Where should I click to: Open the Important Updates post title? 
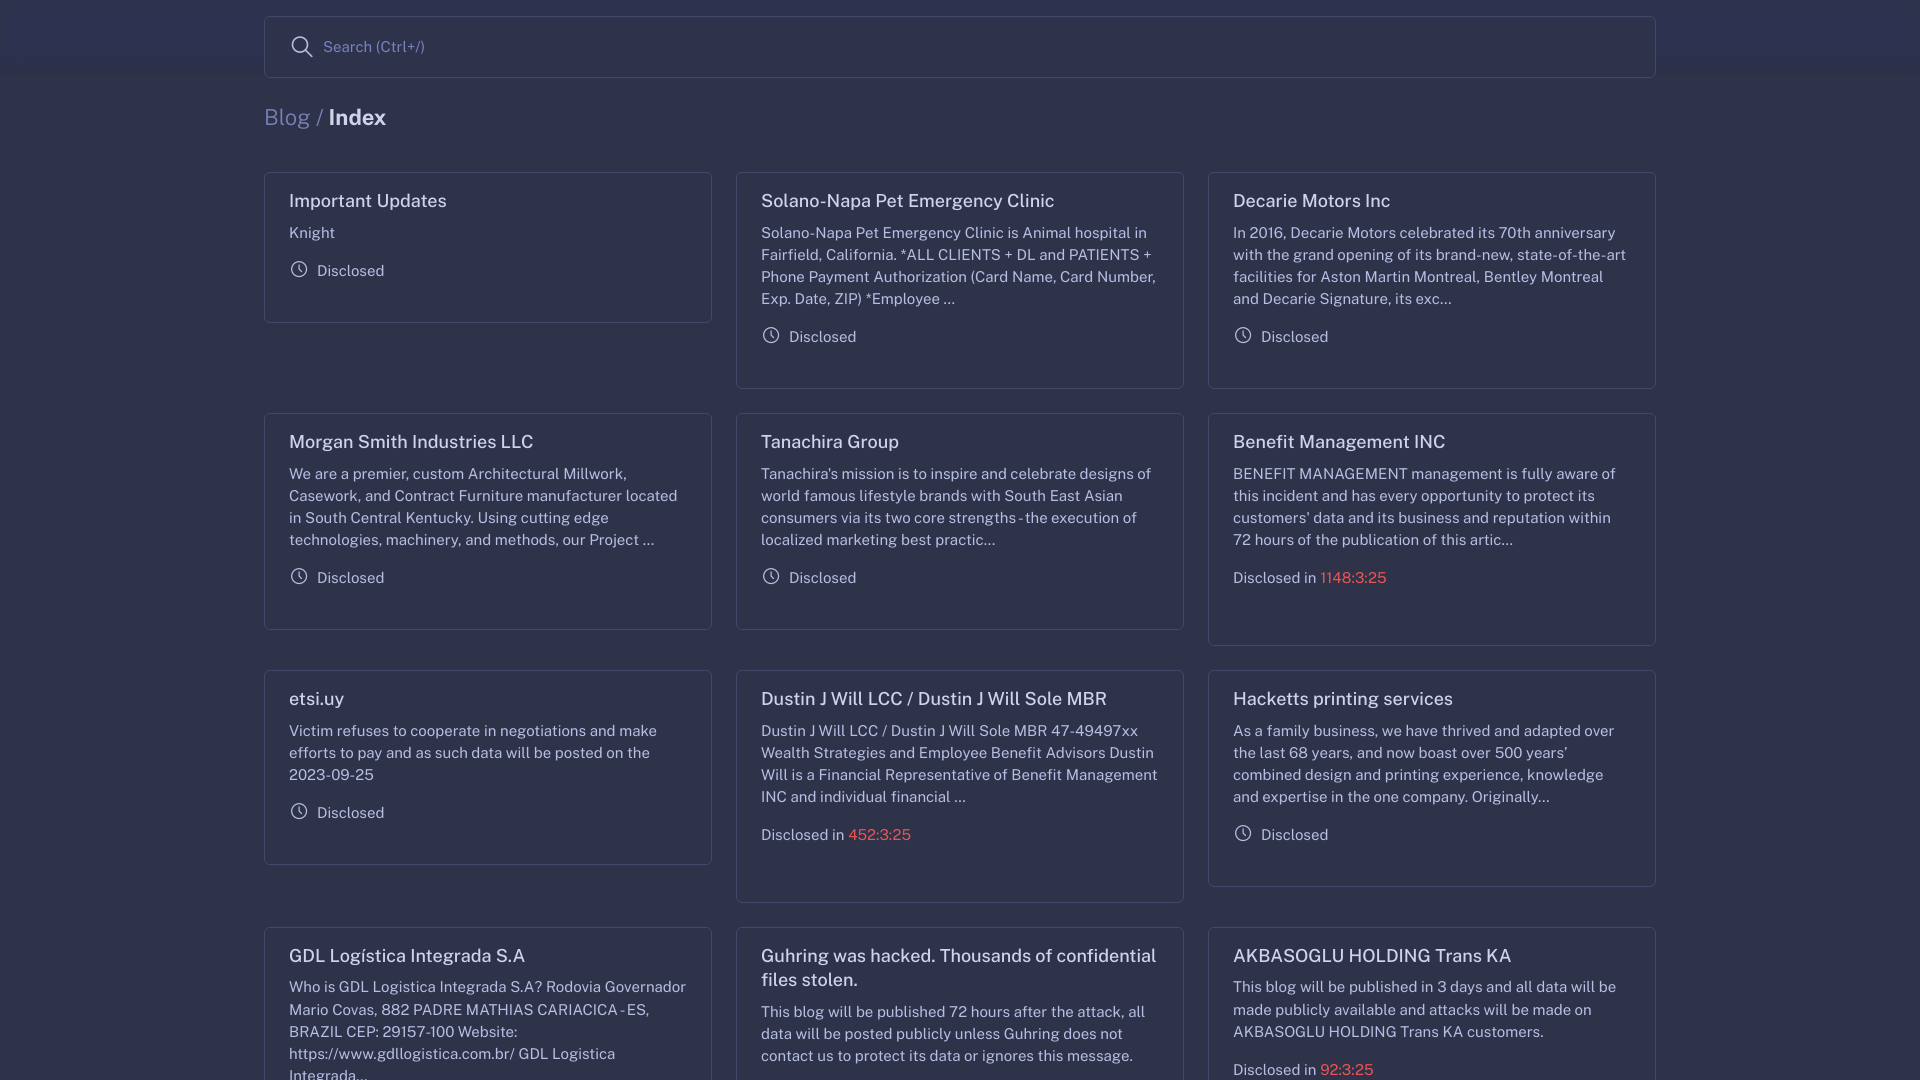(x=367, y=201)
